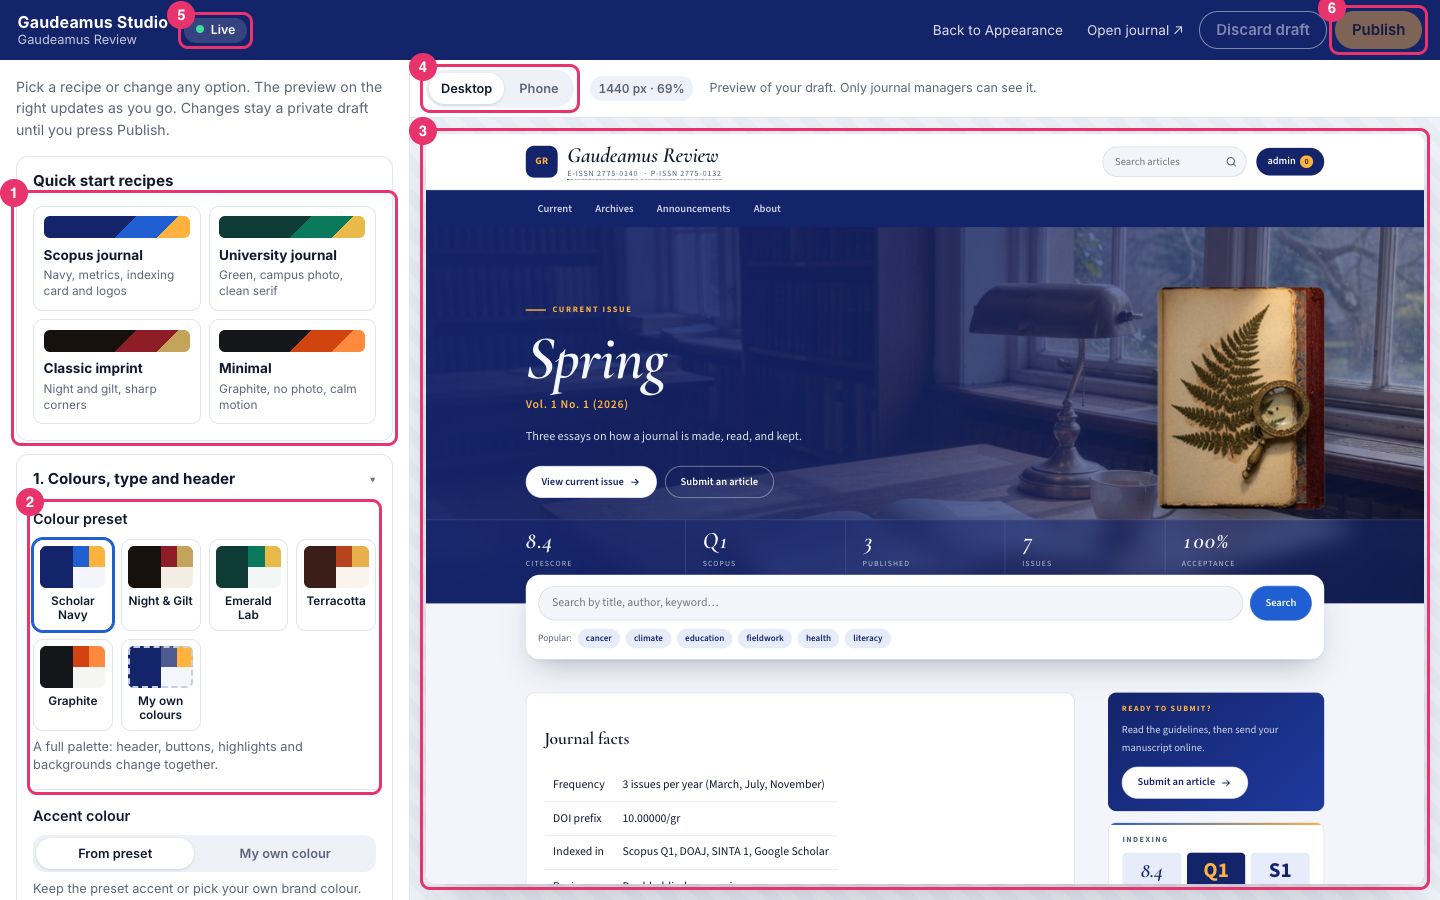Go to Announcements in journal navigation
The height and width of the screenshot is (900, 1440).
(693, 209)
